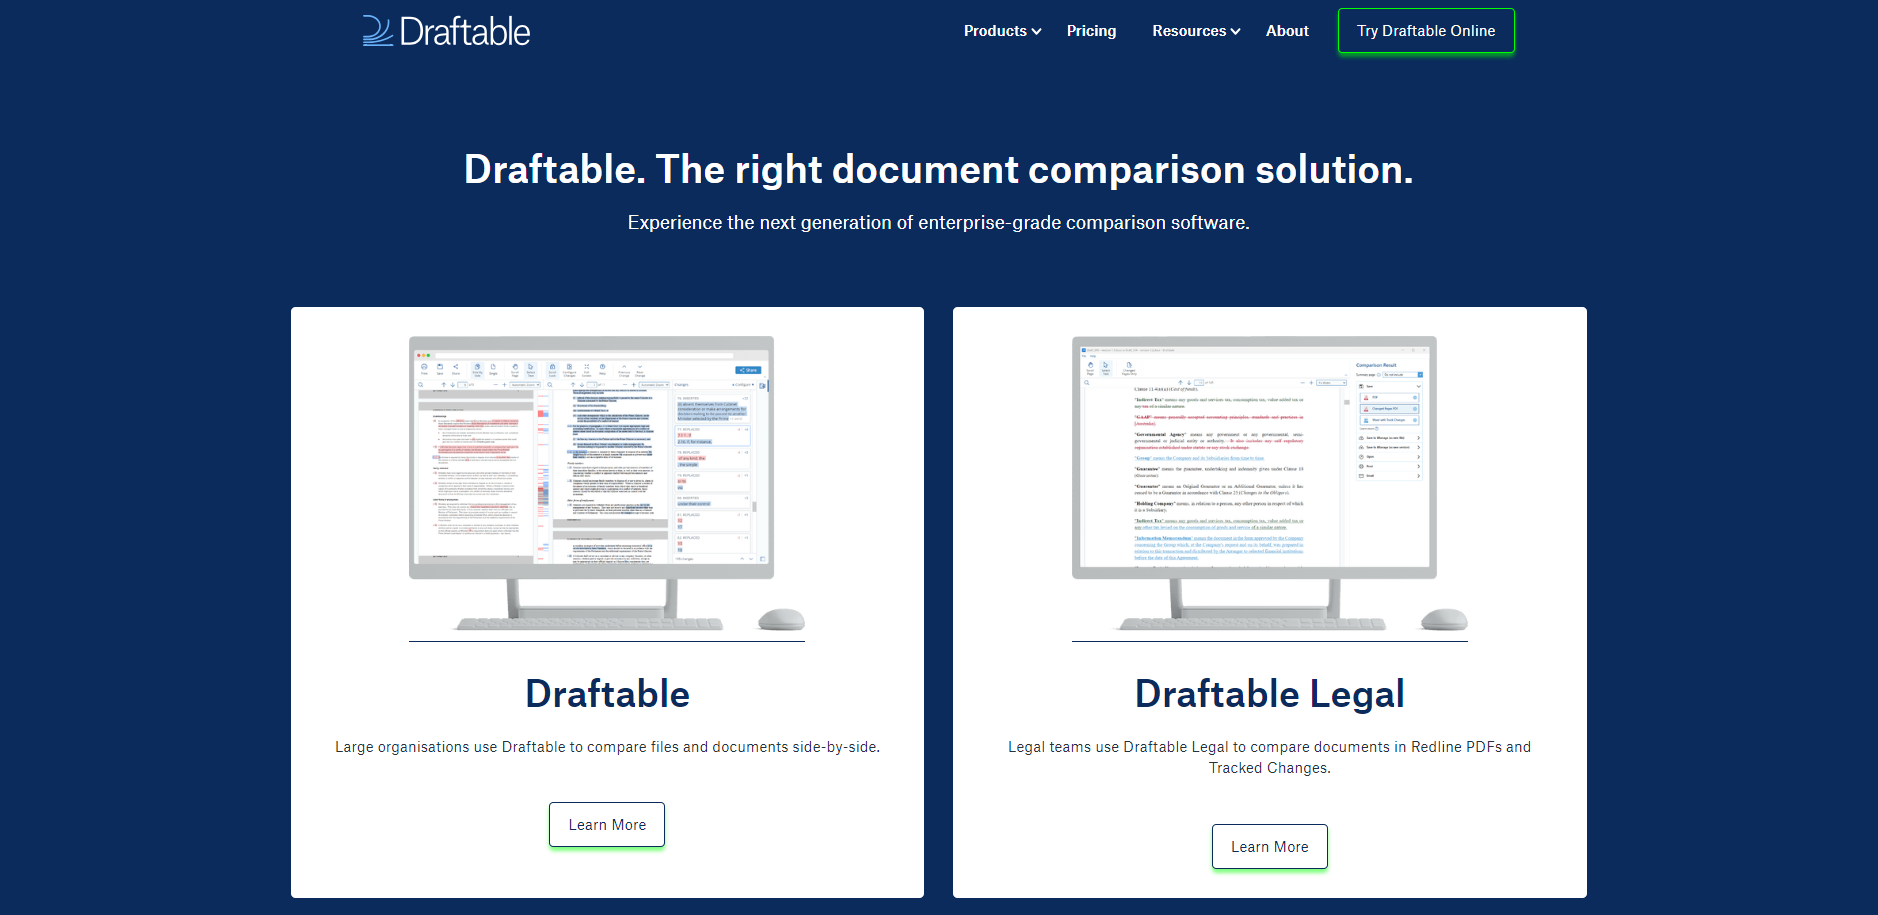Viewport: 1878px width, 915px height.
Task: Select the PDF save format option
Action: 1389,397
